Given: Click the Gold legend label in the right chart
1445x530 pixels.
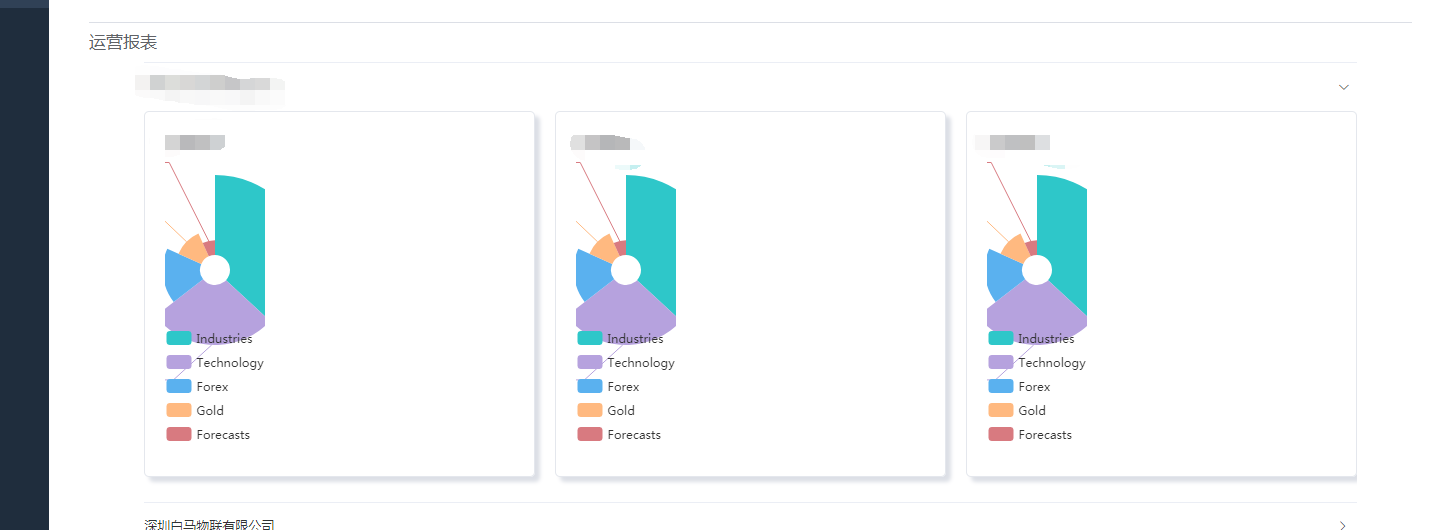Looking at the screenshot, I should pyautogui.click(x=1032, y=411).
